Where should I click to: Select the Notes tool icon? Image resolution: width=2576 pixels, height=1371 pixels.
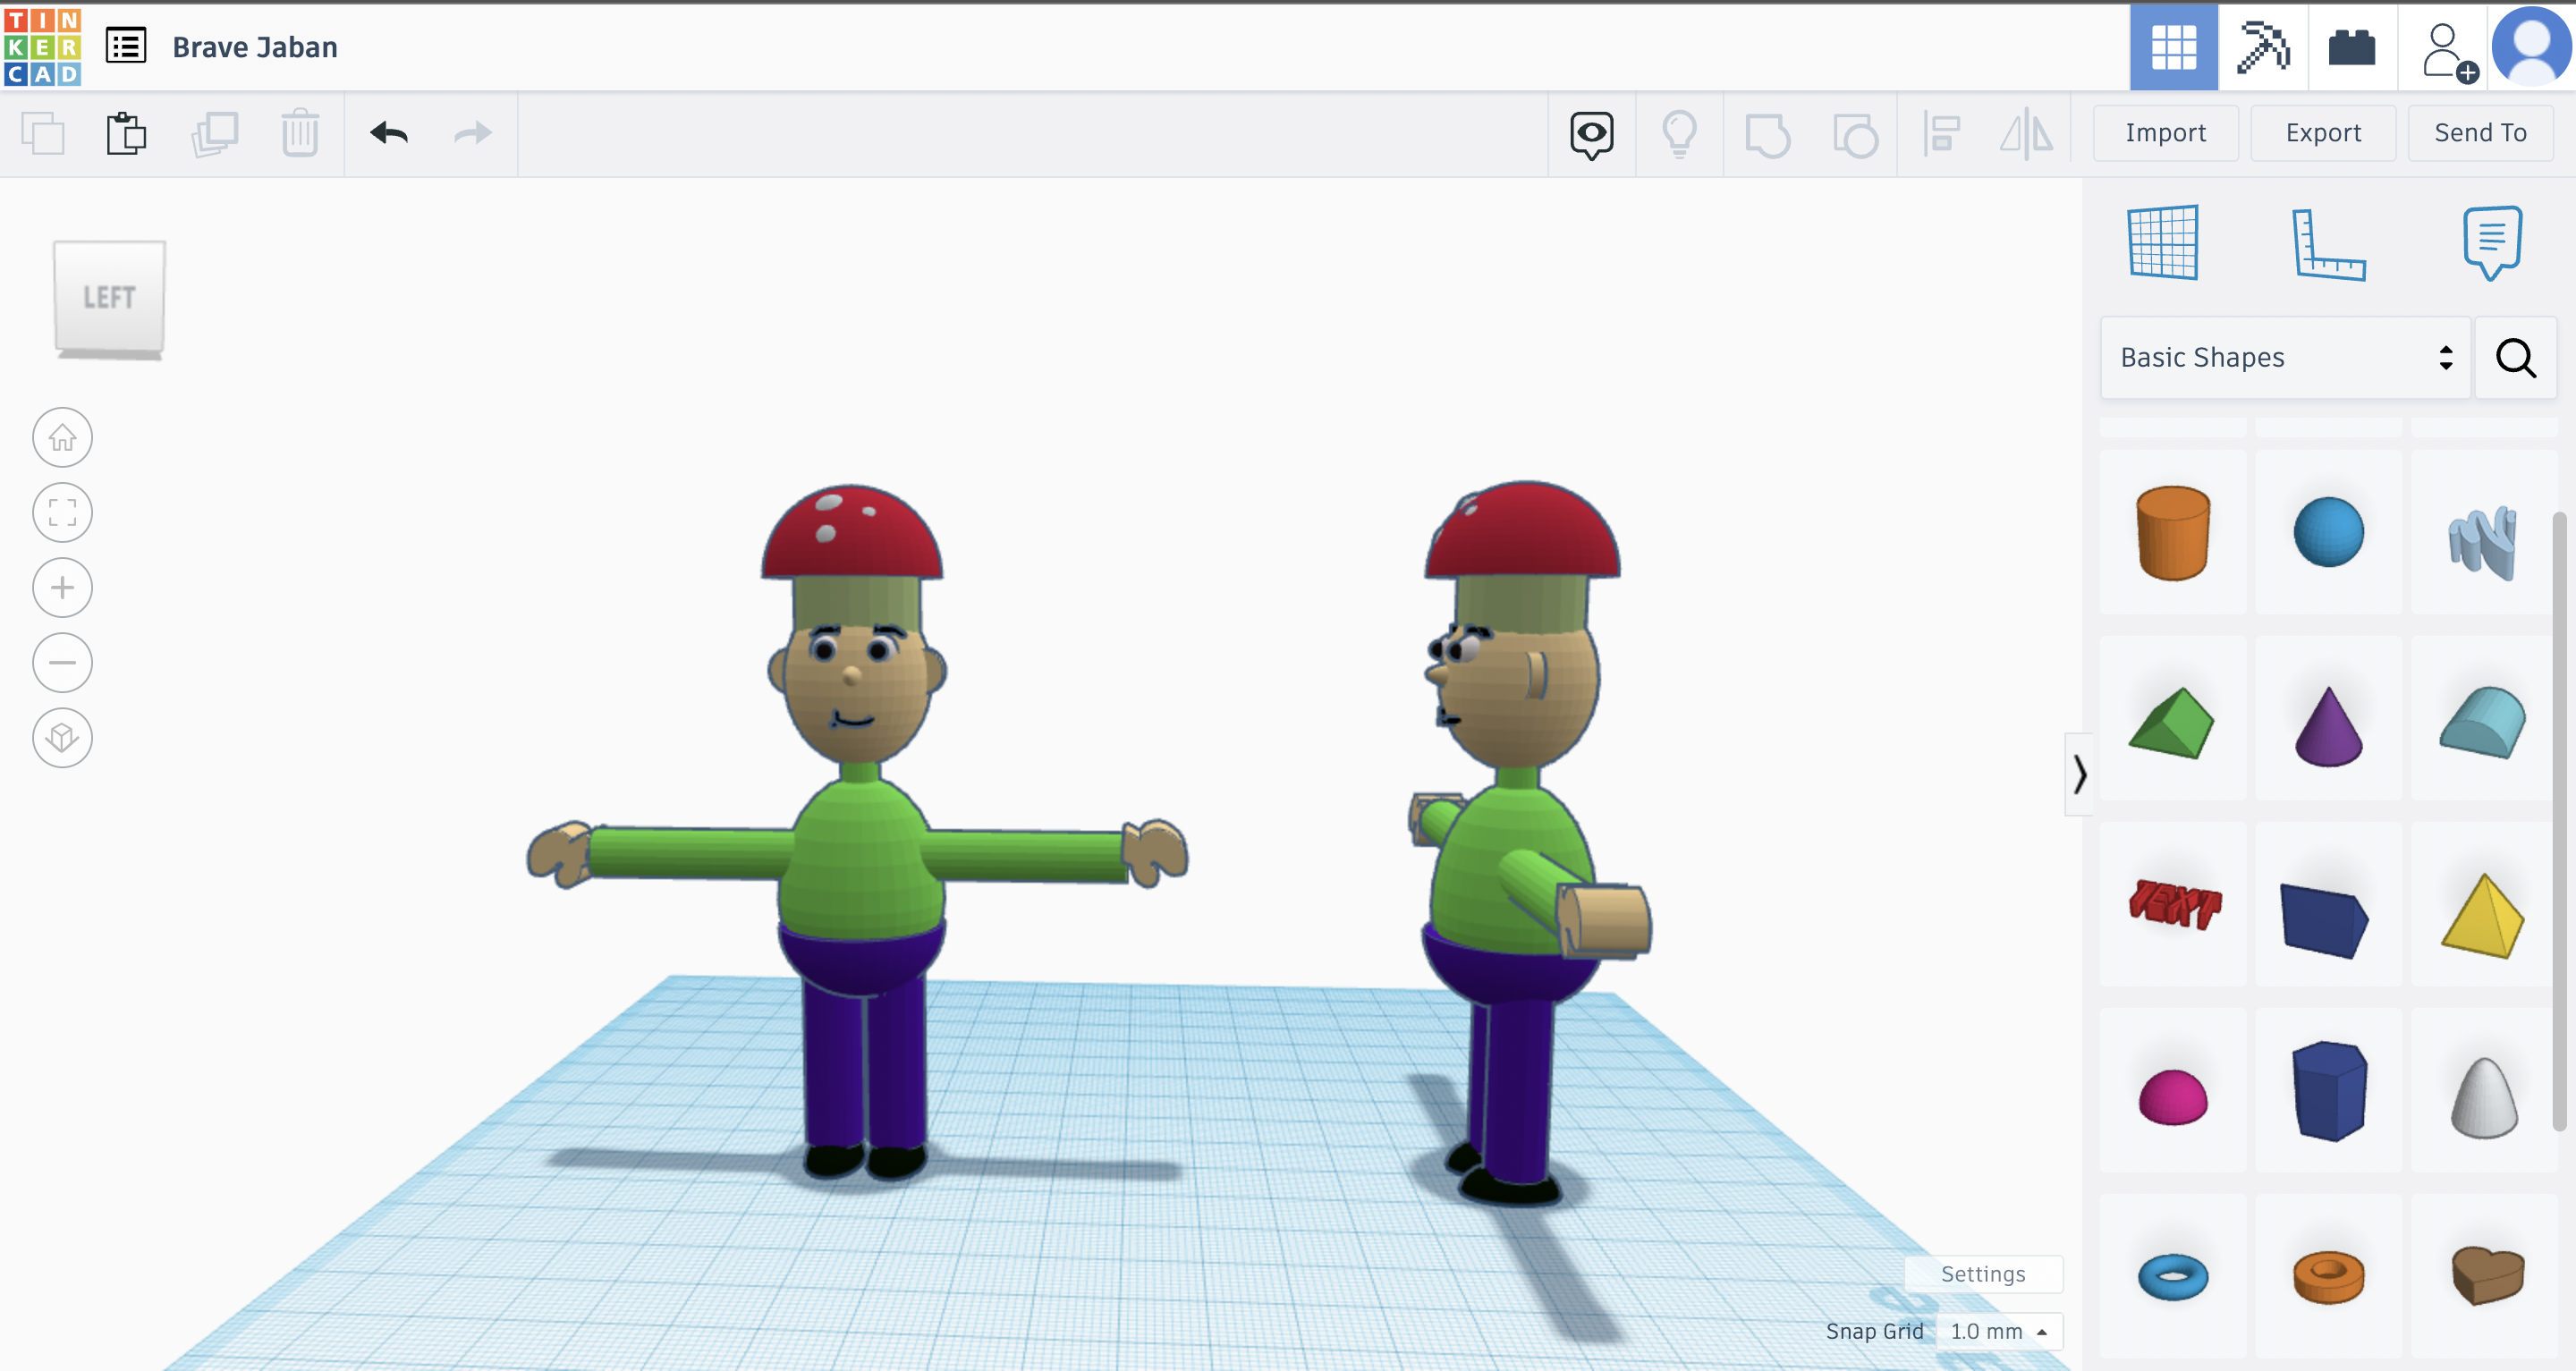click(2491, 243)
